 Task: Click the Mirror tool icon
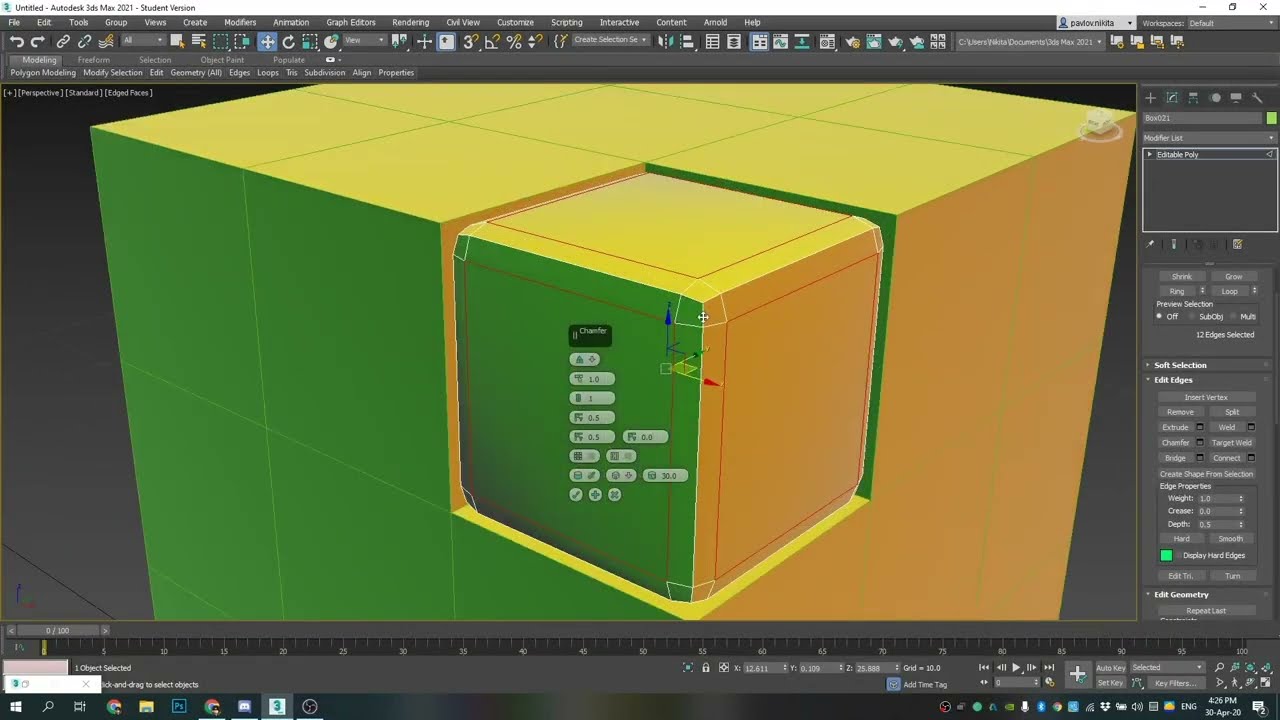coord(665,41)
